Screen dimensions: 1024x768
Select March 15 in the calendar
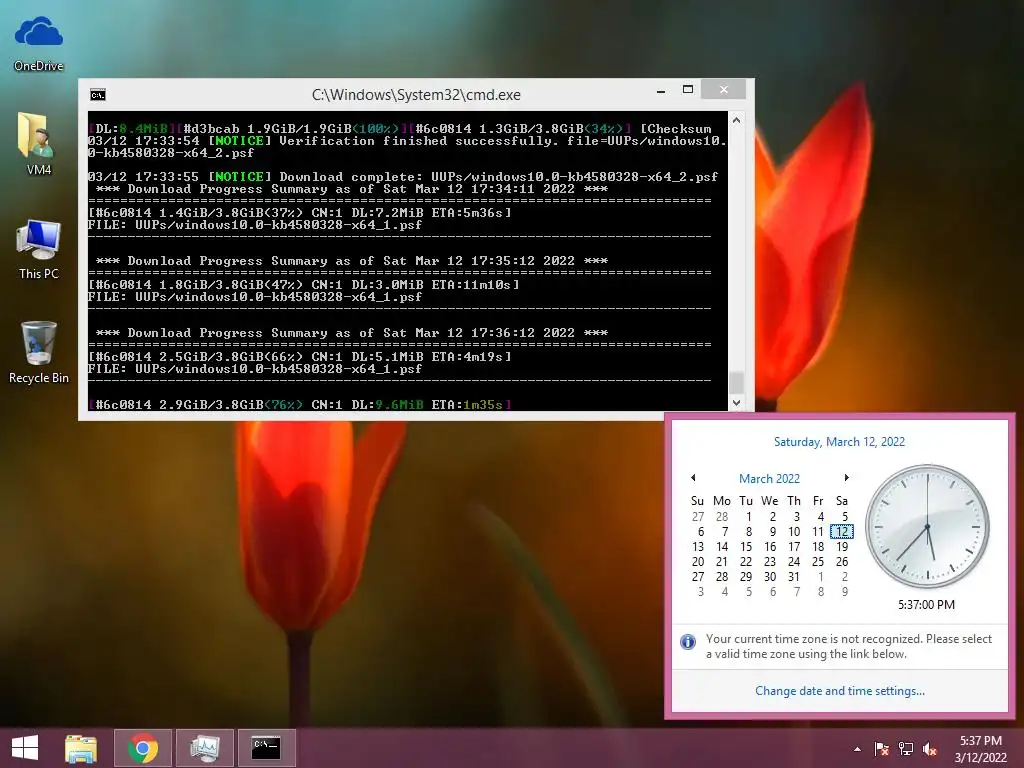(746, 547)
